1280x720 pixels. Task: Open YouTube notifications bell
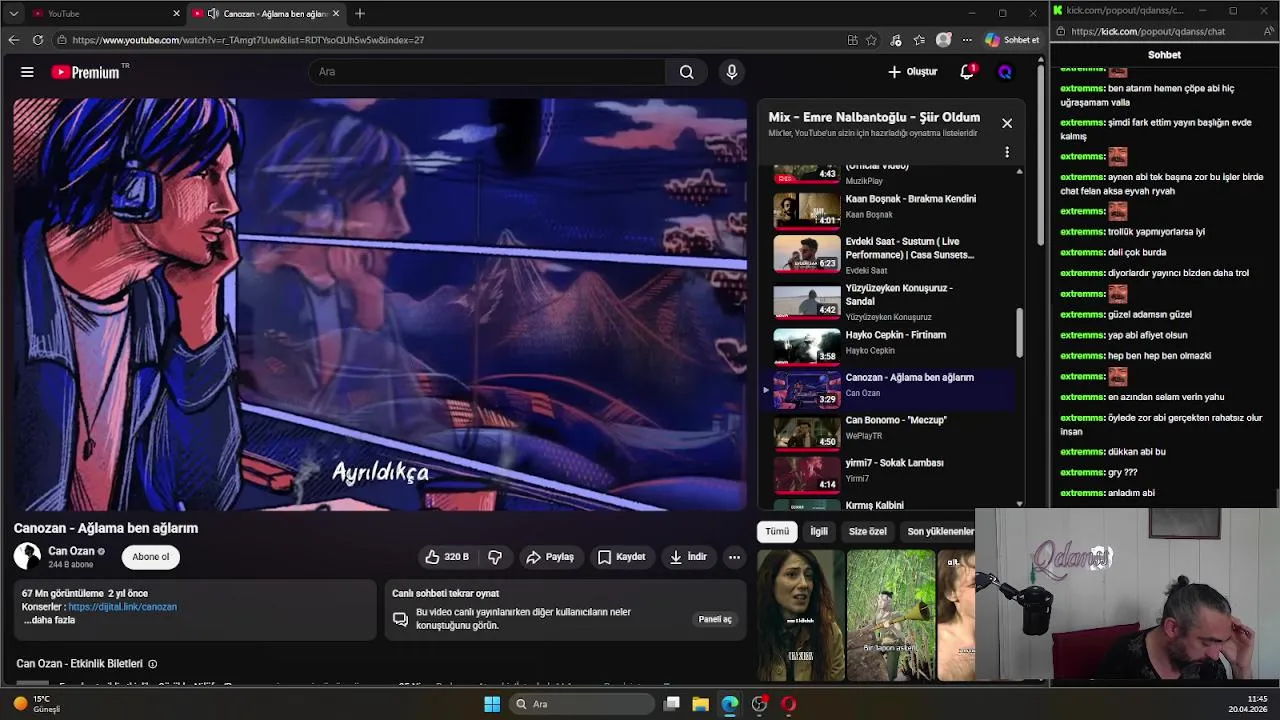click(967, 72)
